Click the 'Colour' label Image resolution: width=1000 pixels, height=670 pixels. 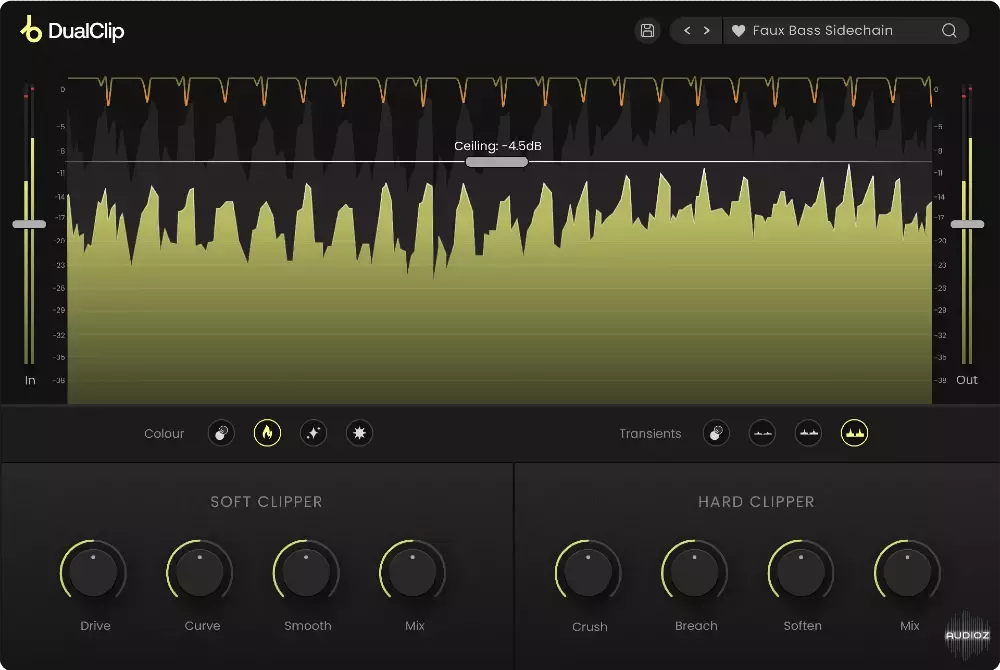point(164,433)
